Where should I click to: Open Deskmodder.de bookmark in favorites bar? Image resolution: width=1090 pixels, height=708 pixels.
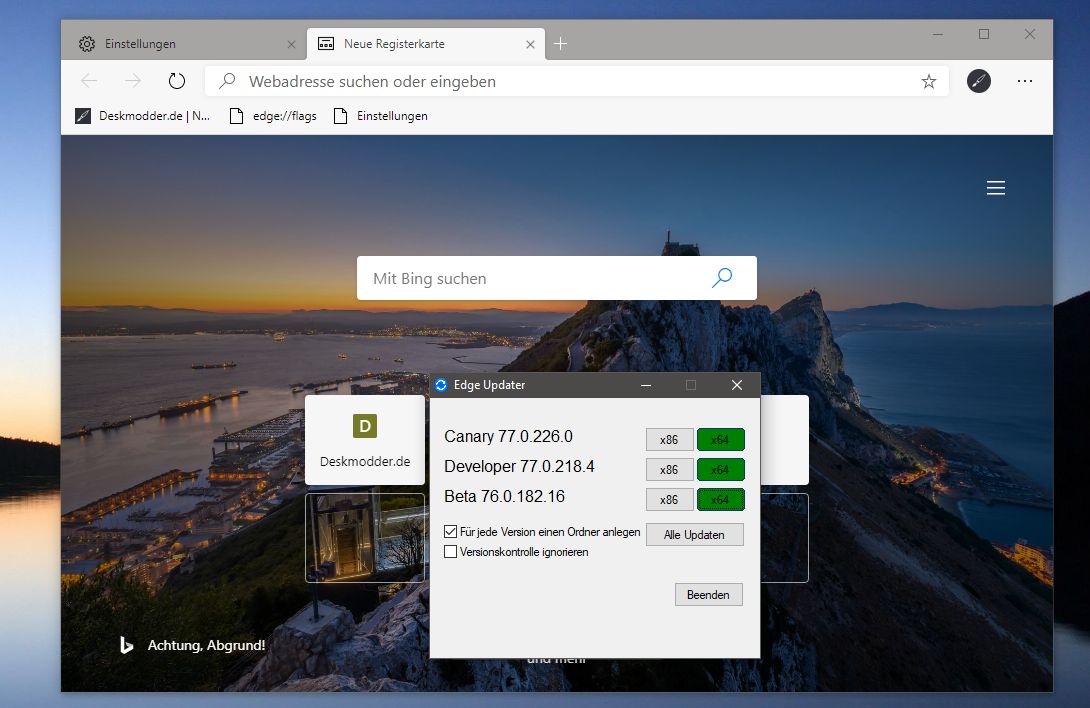[x=143, y=116]
